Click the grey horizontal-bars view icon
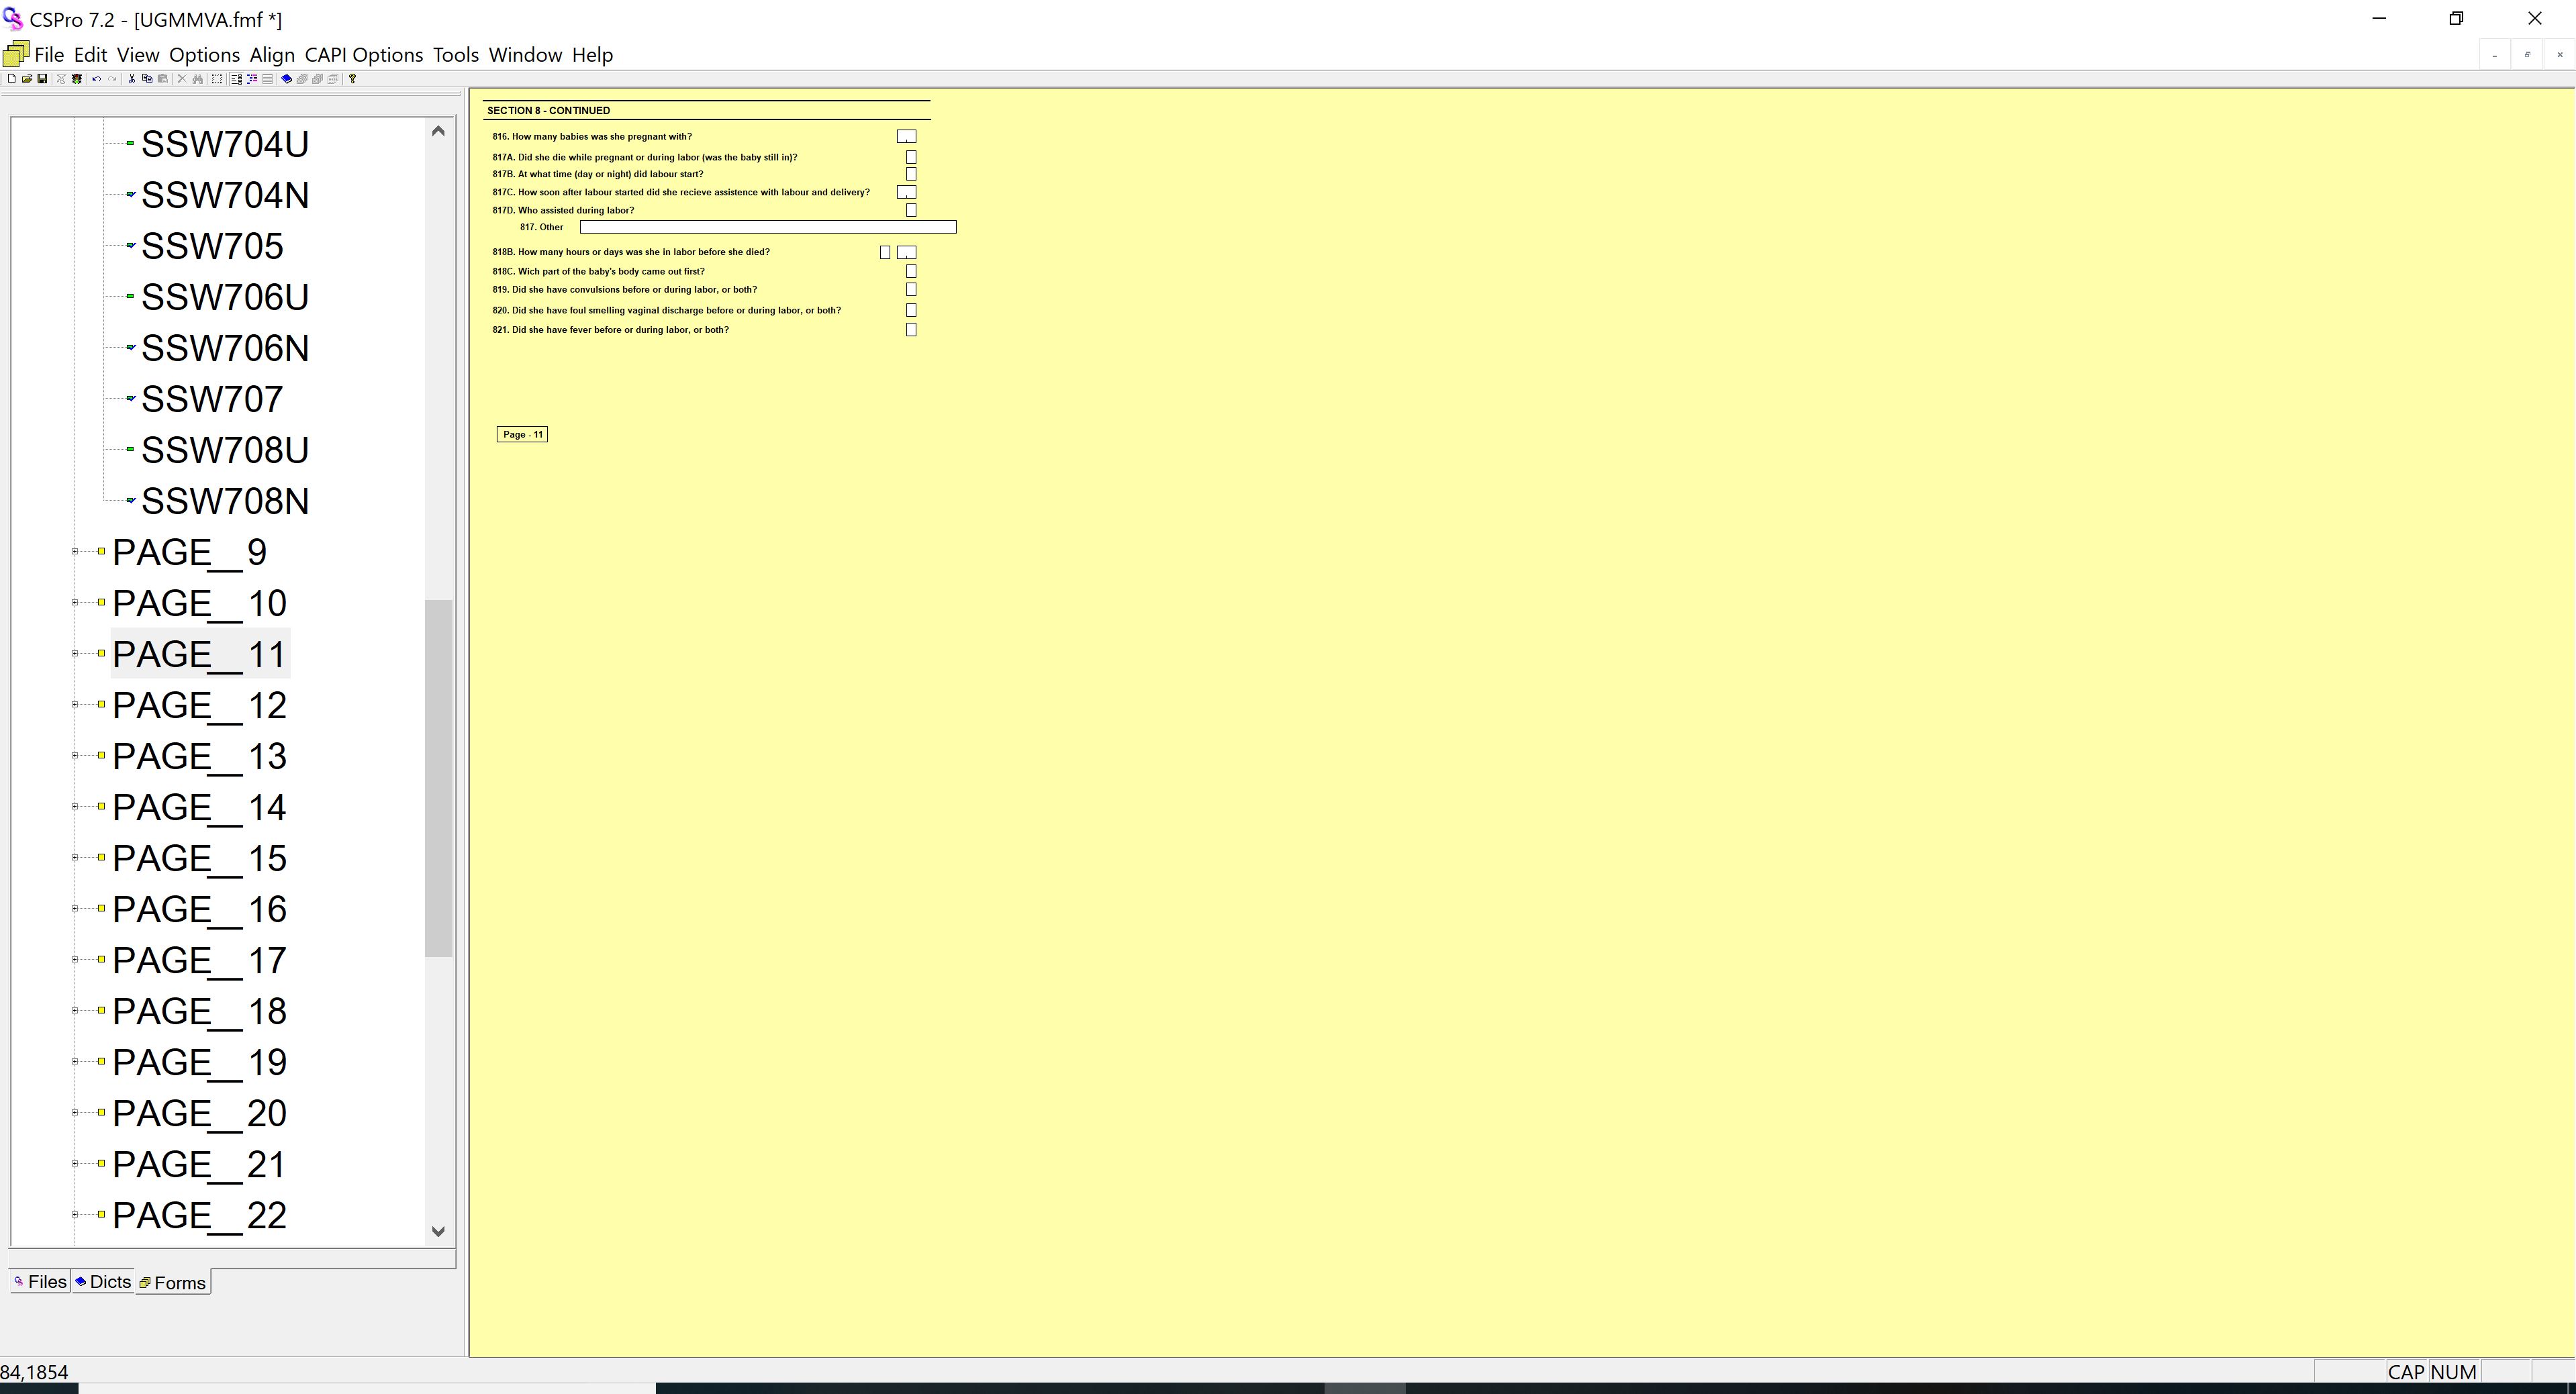 [267, 79]
